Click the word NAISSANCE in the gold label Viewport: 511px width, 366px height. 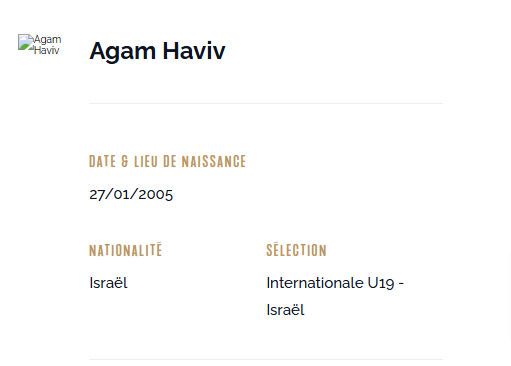(x=214, y=161)
